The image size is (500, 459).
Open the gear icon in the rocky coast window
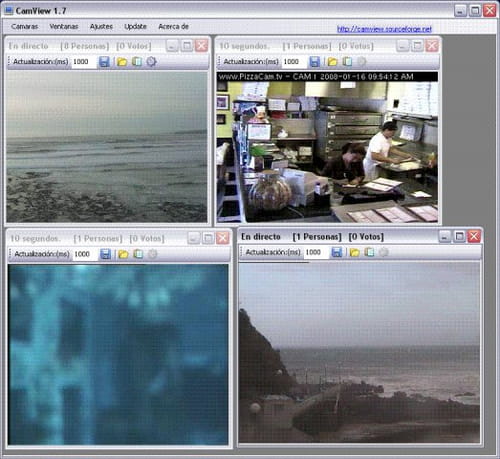[384, 252]
